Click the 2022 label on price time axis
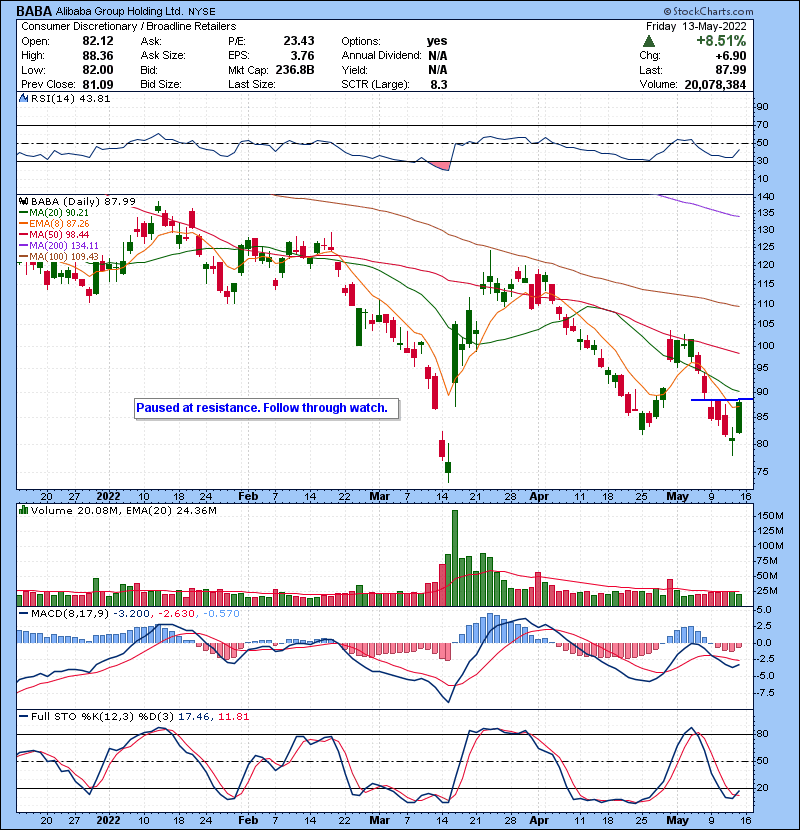 pos(108,497)
